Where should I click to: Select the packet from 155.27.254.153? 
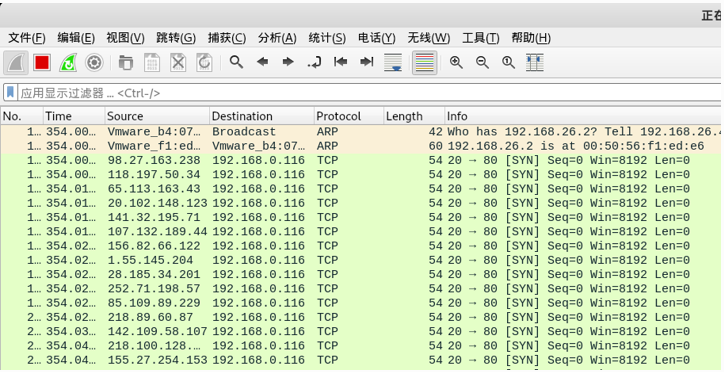click(x=361, y=360)
